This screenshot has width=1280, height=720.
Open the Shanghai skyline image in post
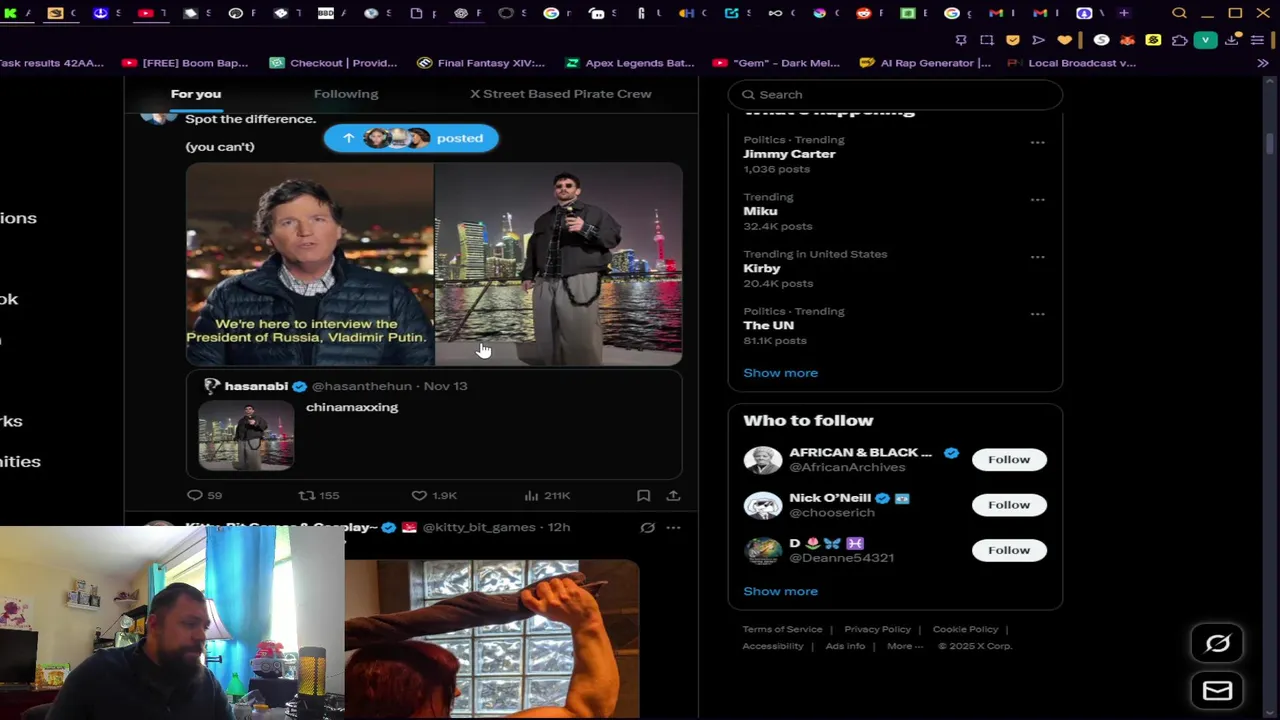(x=559, y=264)
